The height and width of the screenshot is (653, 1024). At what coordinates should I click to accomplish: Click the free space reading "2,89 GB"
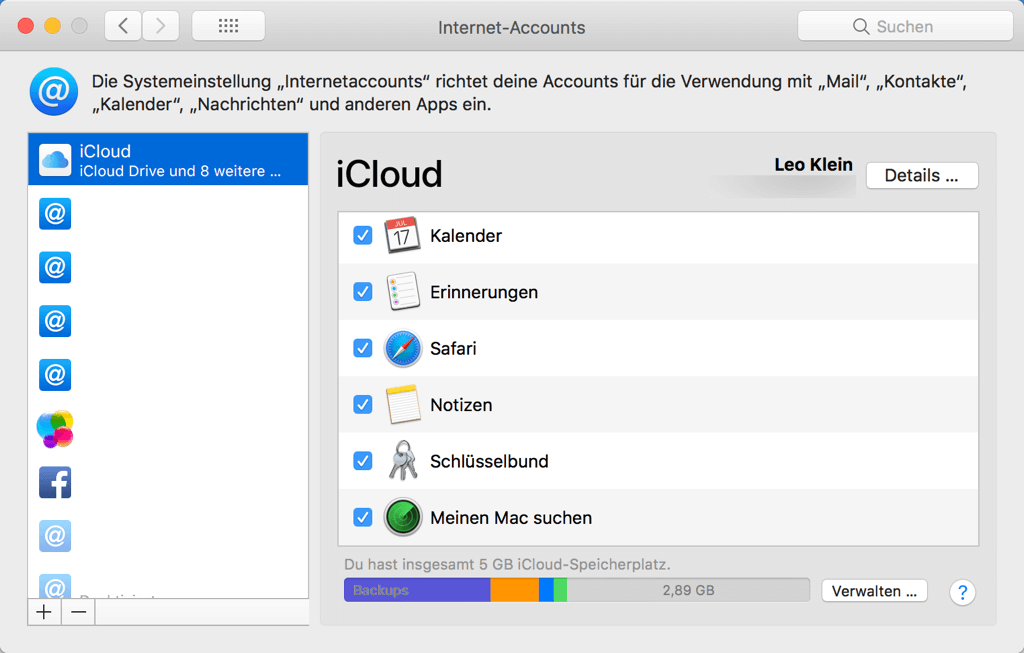688,590
